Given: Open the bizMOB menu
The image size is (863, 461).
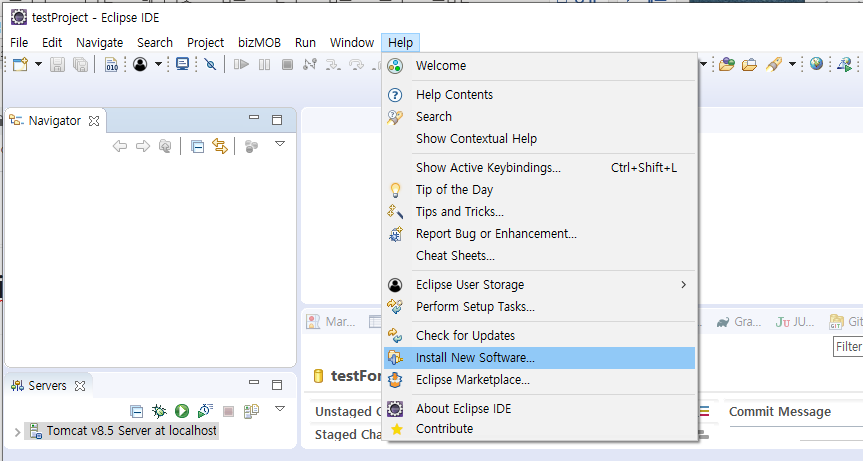Looking at the screenshot, I should tap(259, 42).
